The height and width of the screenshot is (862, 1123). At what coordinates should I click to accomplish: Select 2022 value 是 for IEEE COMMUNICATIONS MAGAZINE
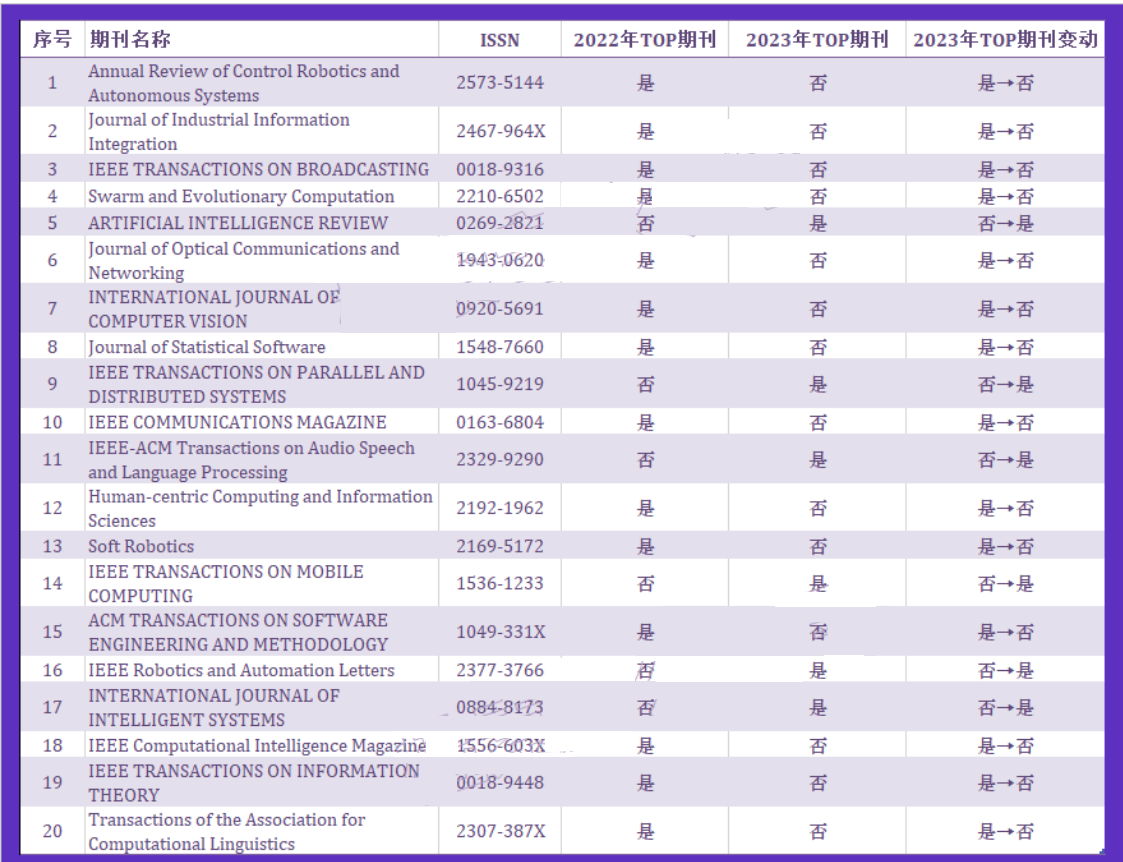tap(645, 422)
